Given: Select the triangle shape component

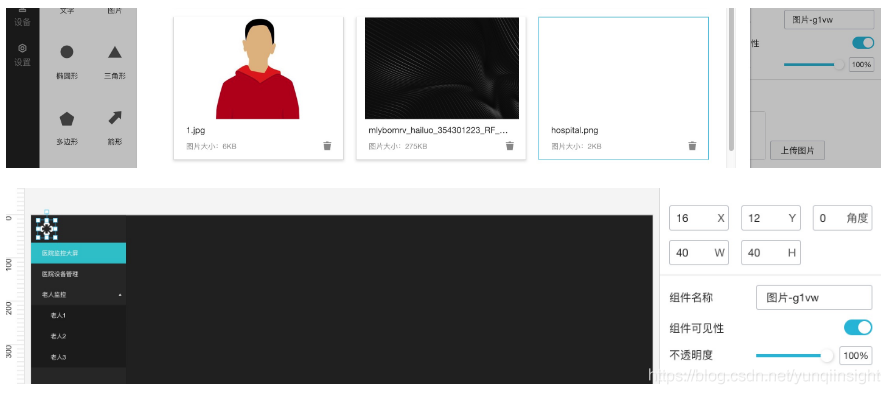Looking at the screenshot, I should click(115, 61).
